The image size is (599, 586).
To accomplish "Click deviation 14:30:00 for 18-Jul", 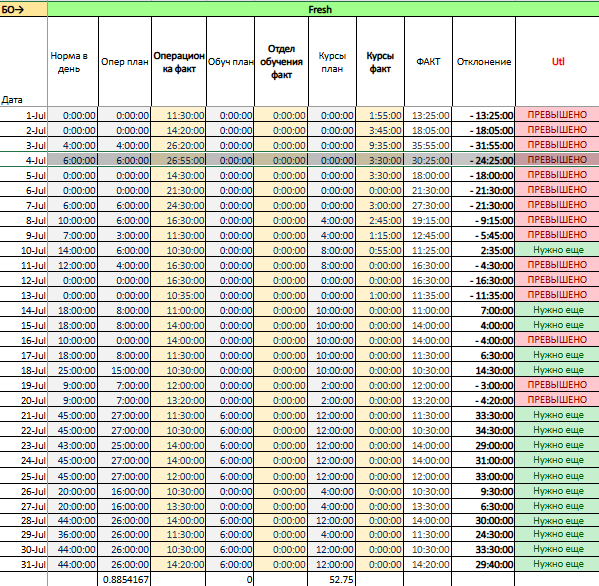I will click(484, 370).
